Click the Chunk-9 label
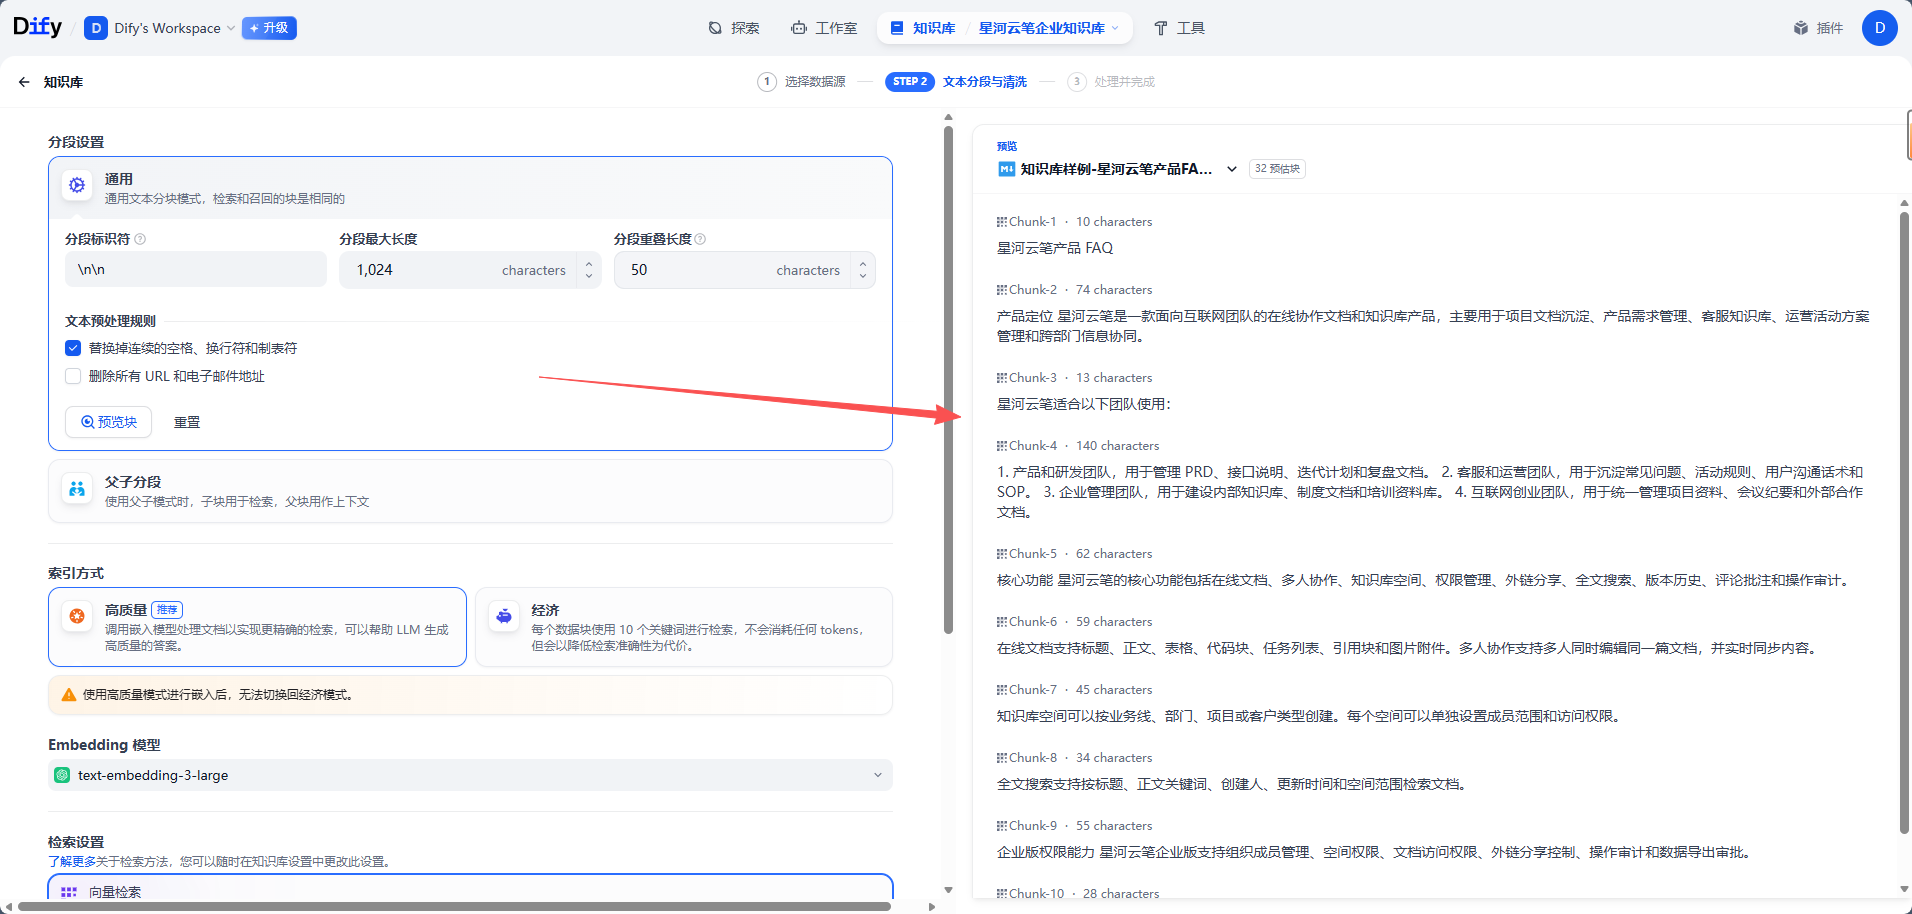1912x914 pixels. [1033, 826]
